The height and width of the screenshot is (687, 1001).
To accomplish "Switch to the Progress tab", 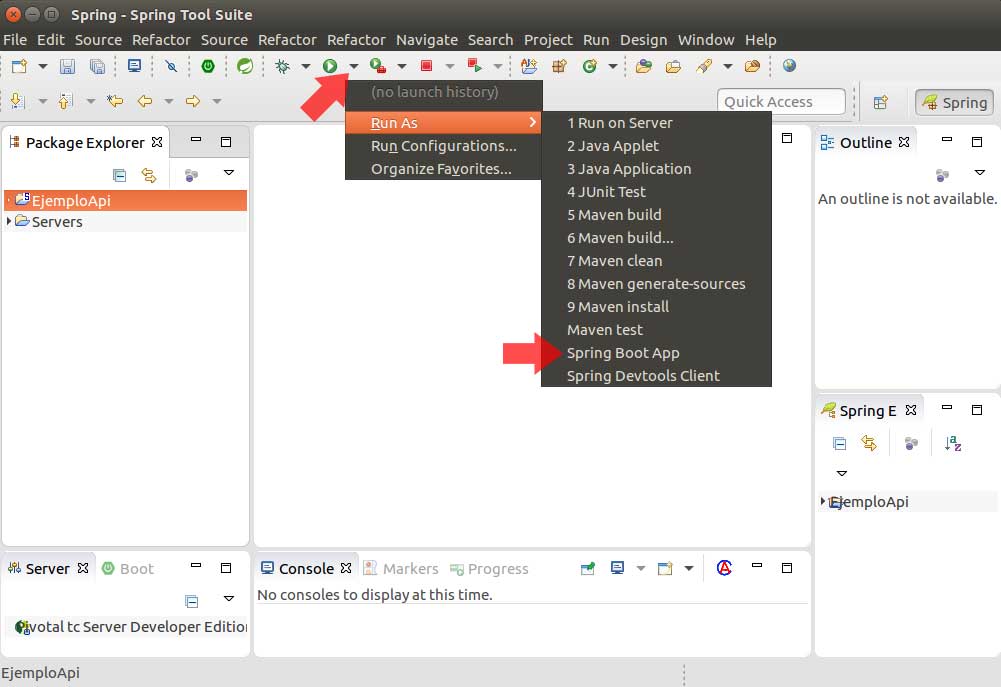I will pos(490,568).
